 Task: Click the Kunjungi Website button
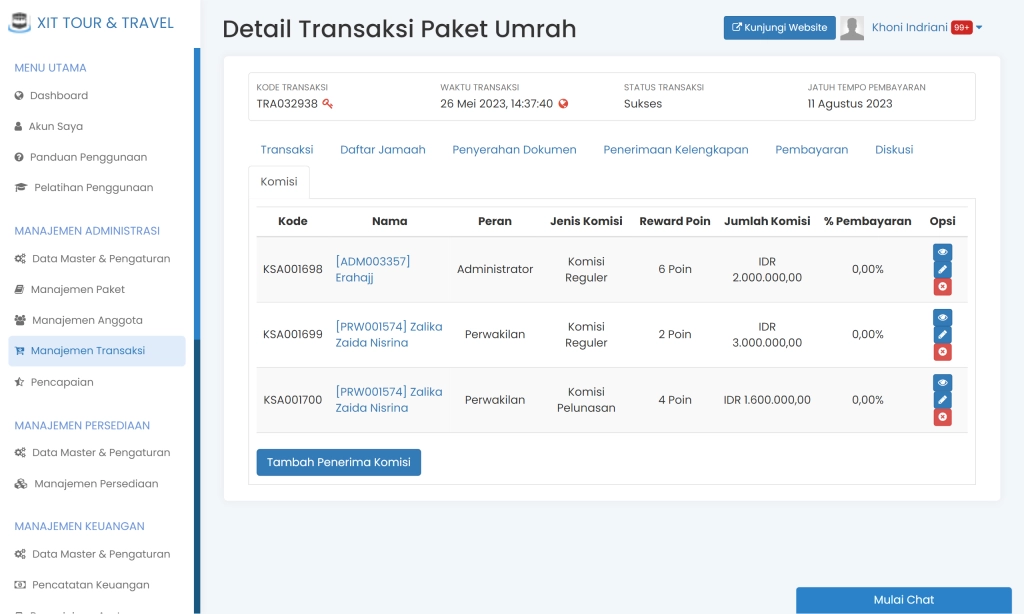tap(779, 27)
